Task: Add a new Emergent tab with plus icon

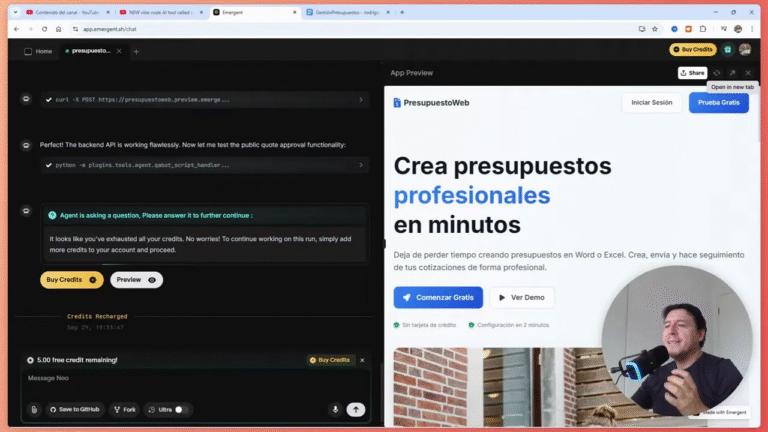Action: click(x=136, y=51)
